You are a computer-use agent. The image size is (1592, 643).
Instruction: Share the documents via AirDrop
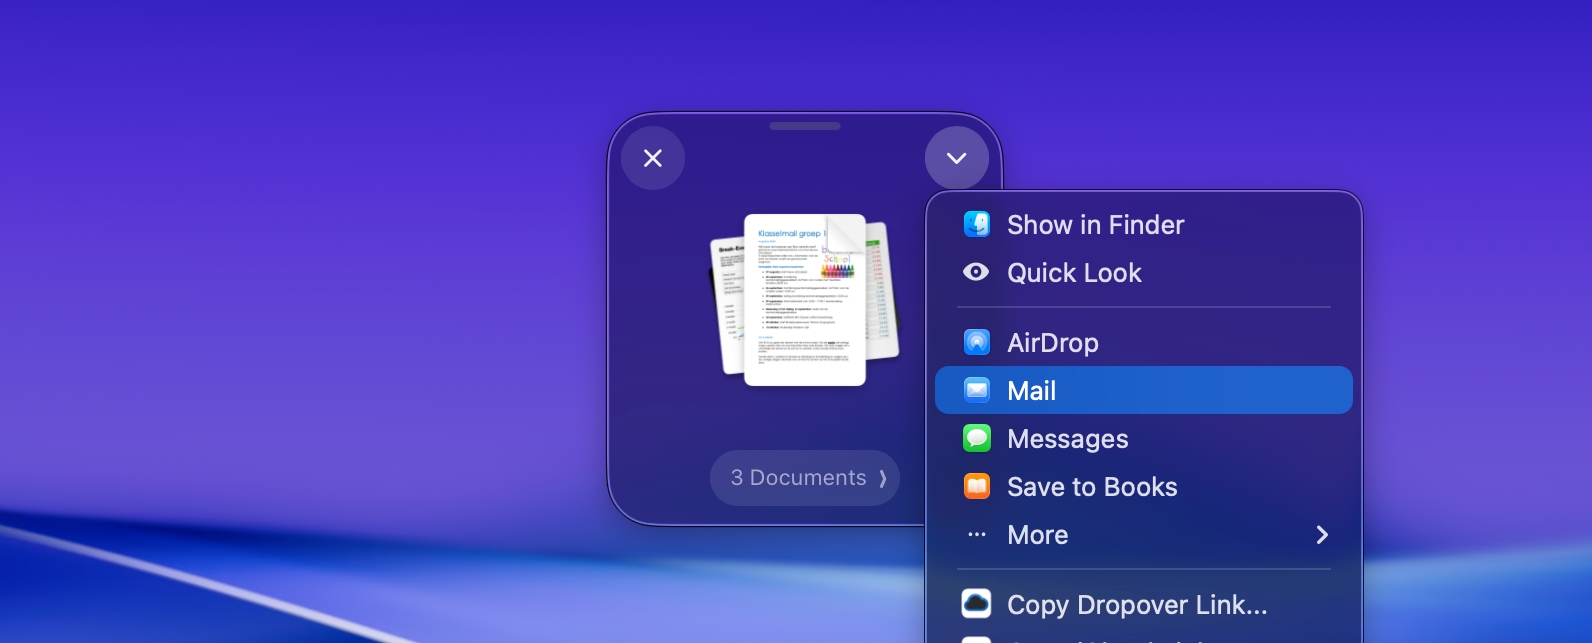click(x=1143, y=343)
